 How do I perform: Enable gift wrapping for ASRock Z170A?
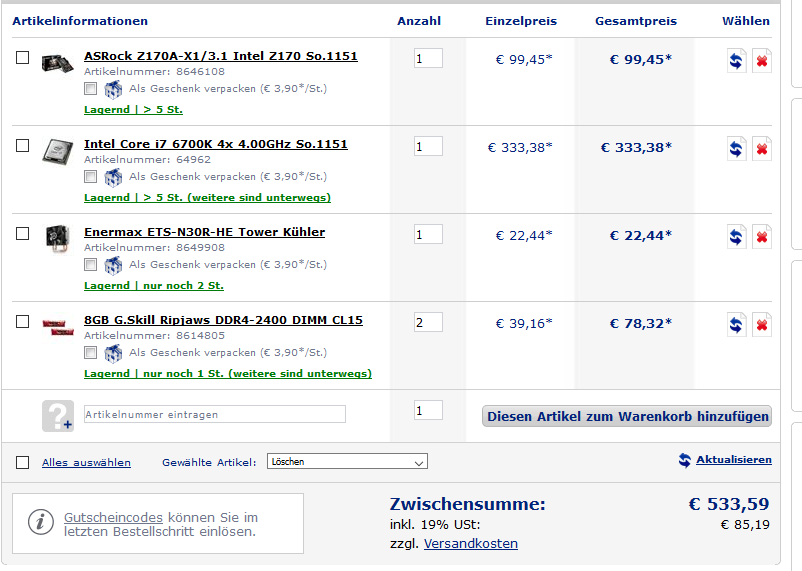click(91, 89)
